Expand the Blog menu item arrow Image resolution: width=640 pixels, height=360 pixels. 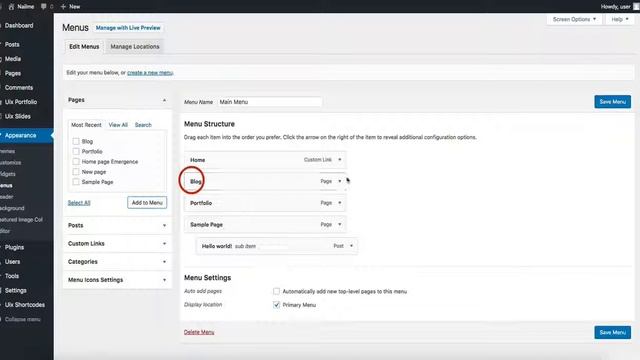point(340,181)
